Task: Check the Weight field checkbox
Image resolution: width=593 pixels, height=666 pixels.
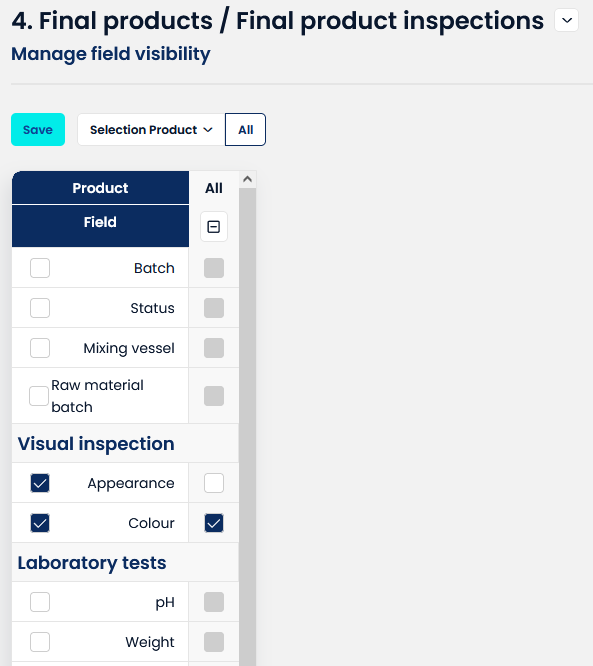Action: pyautogui.click(x=40, y=642)
